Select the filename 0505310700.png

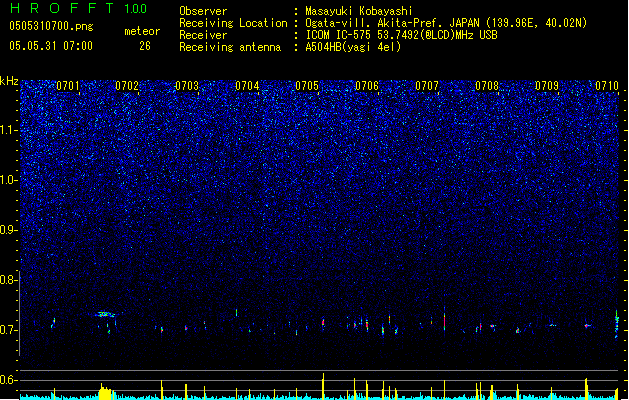51,26
